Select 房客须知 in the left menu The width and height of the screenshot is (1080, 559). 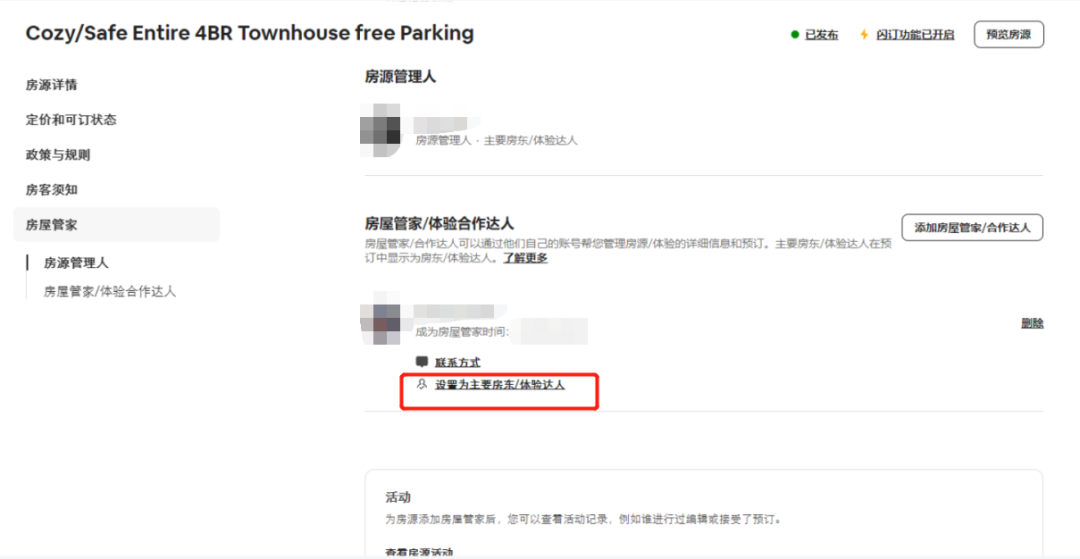tap(52, 190)
